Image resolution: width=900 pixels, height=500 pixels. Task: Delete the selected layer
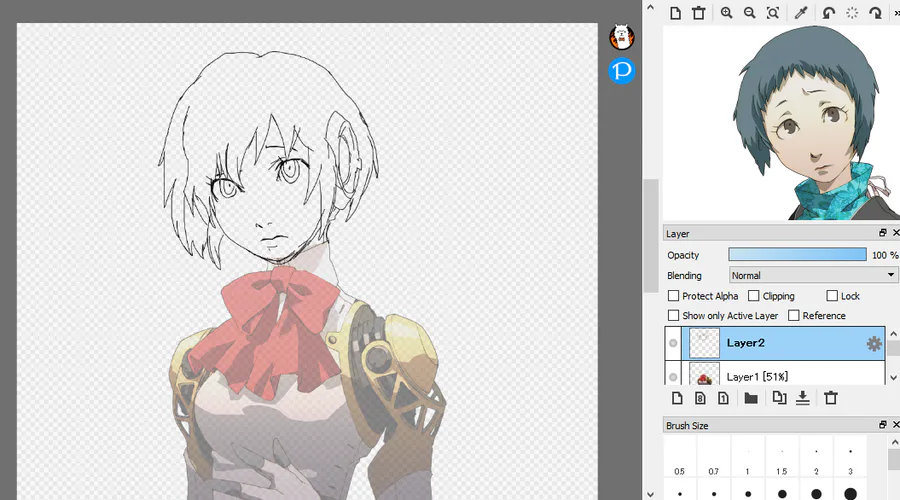click(x=831, y=398)
